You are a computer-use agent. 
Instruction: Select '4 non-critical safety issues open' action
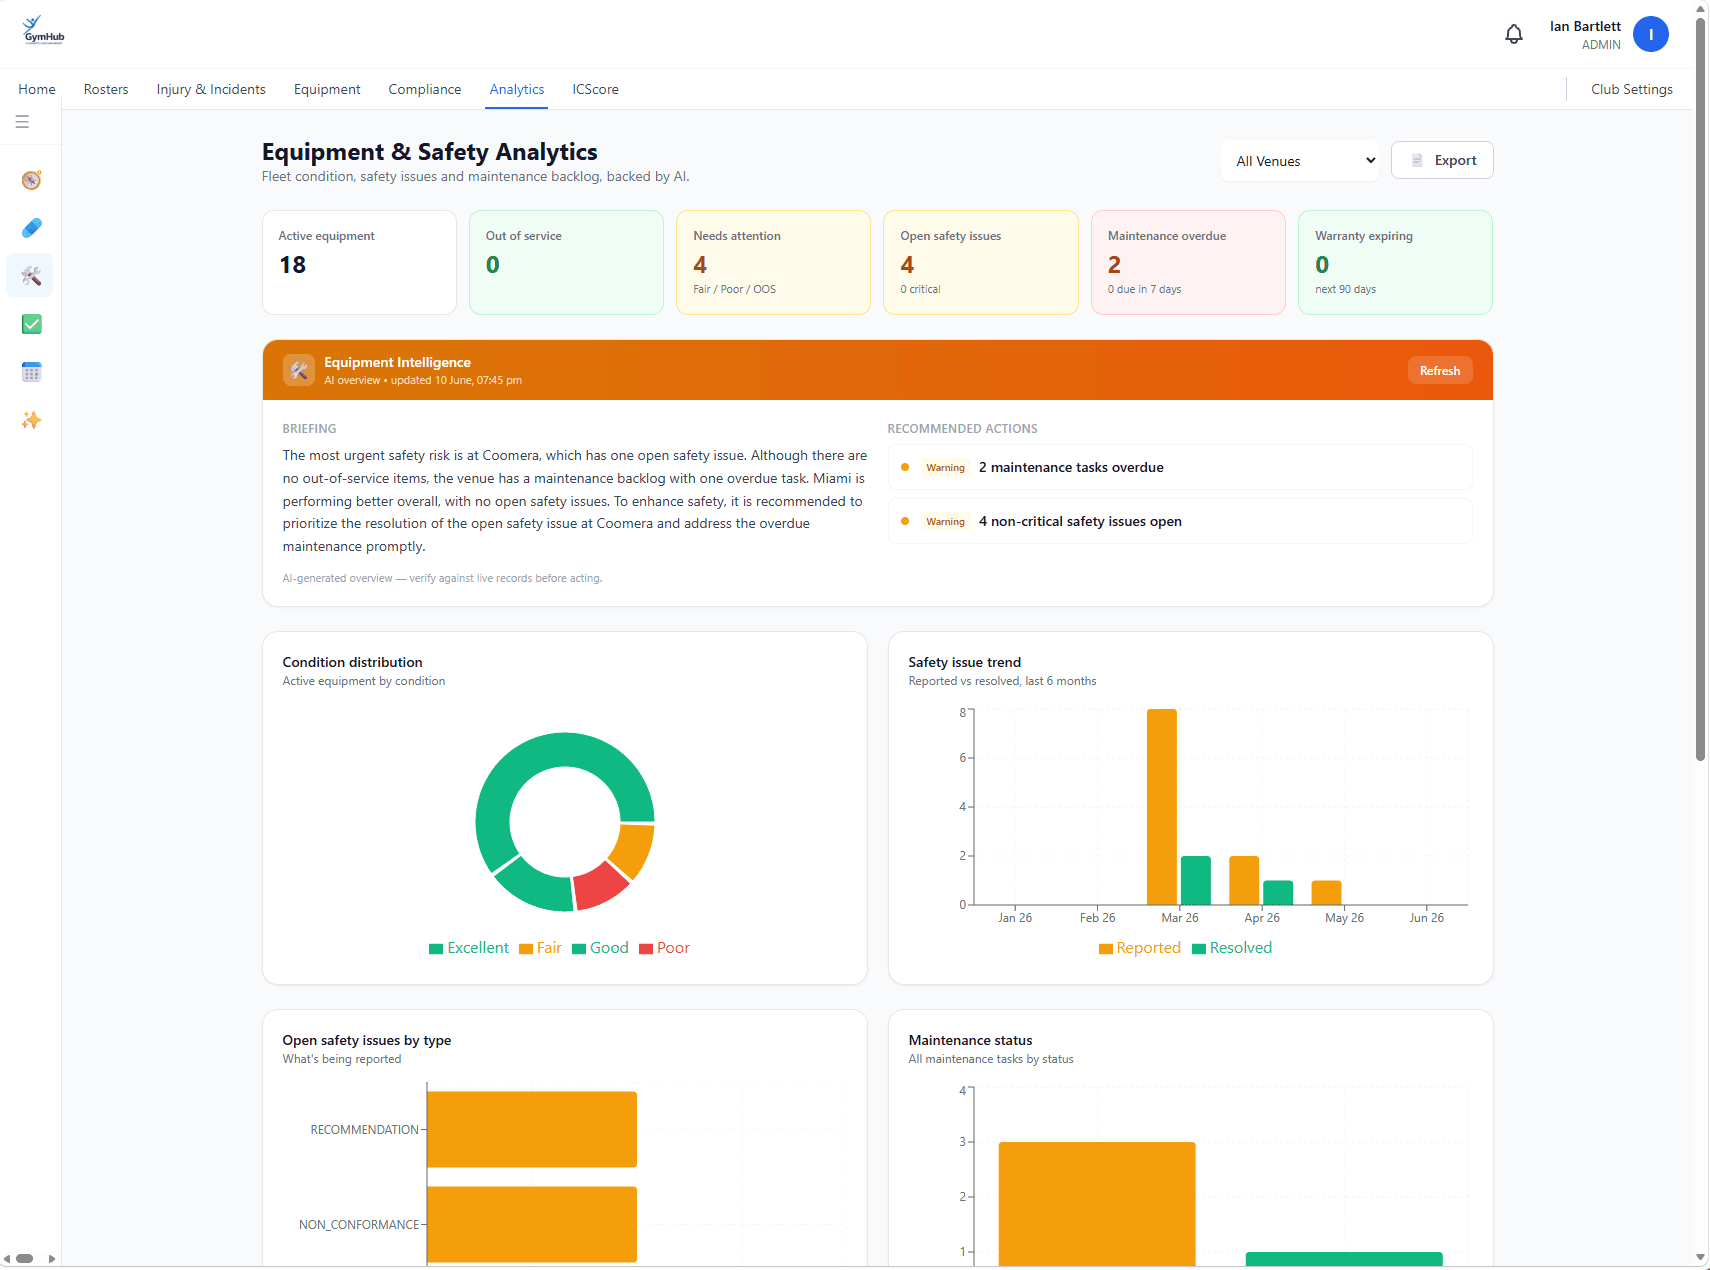pos(1180,521)
